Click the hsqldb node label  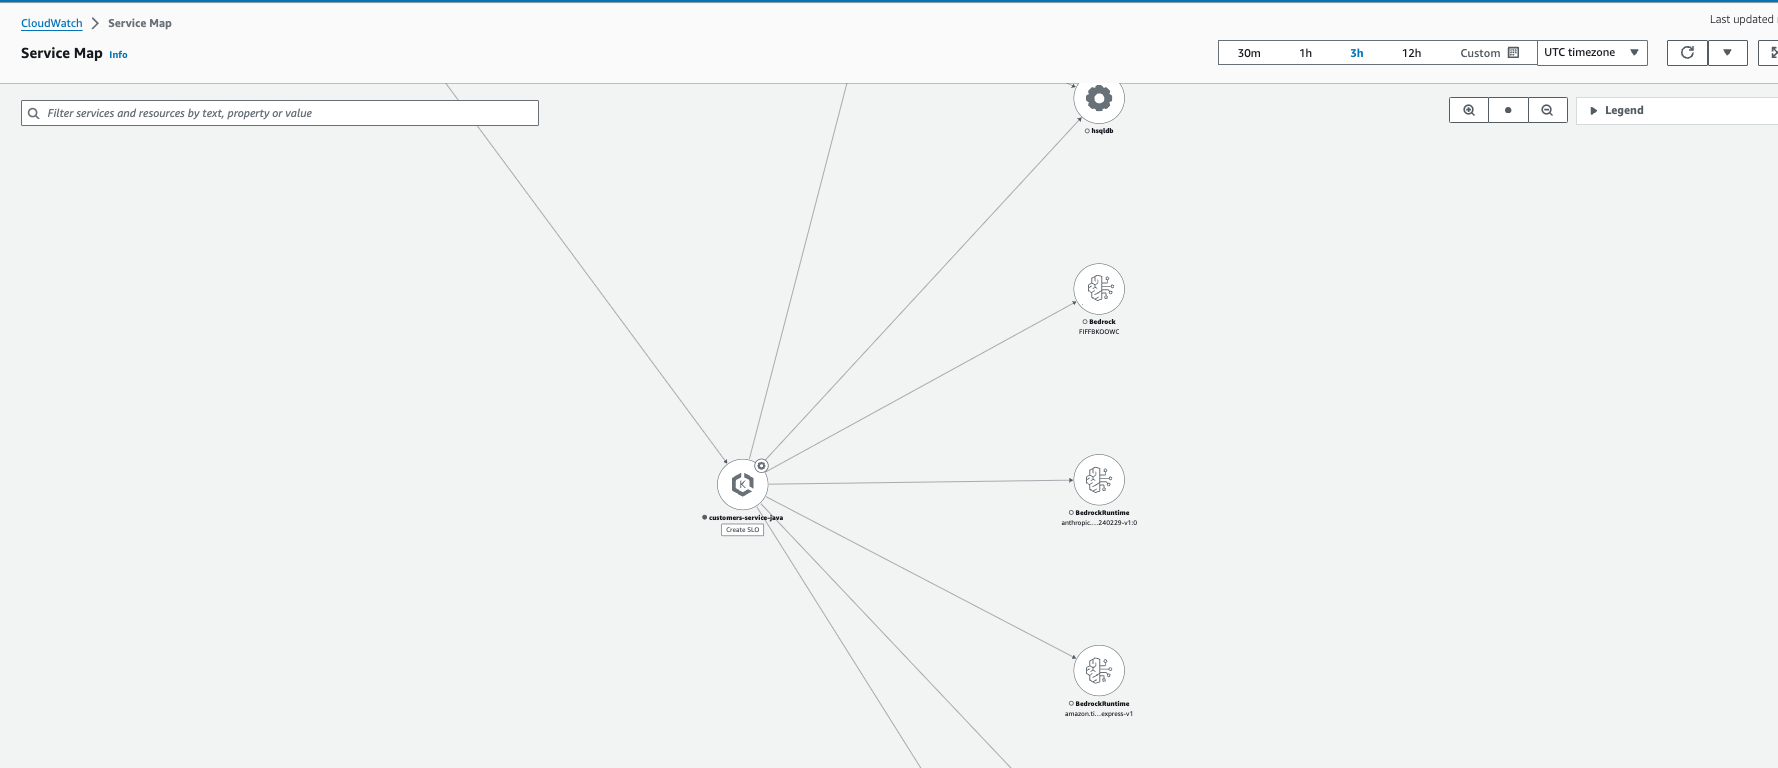[x=1102, y=131]
